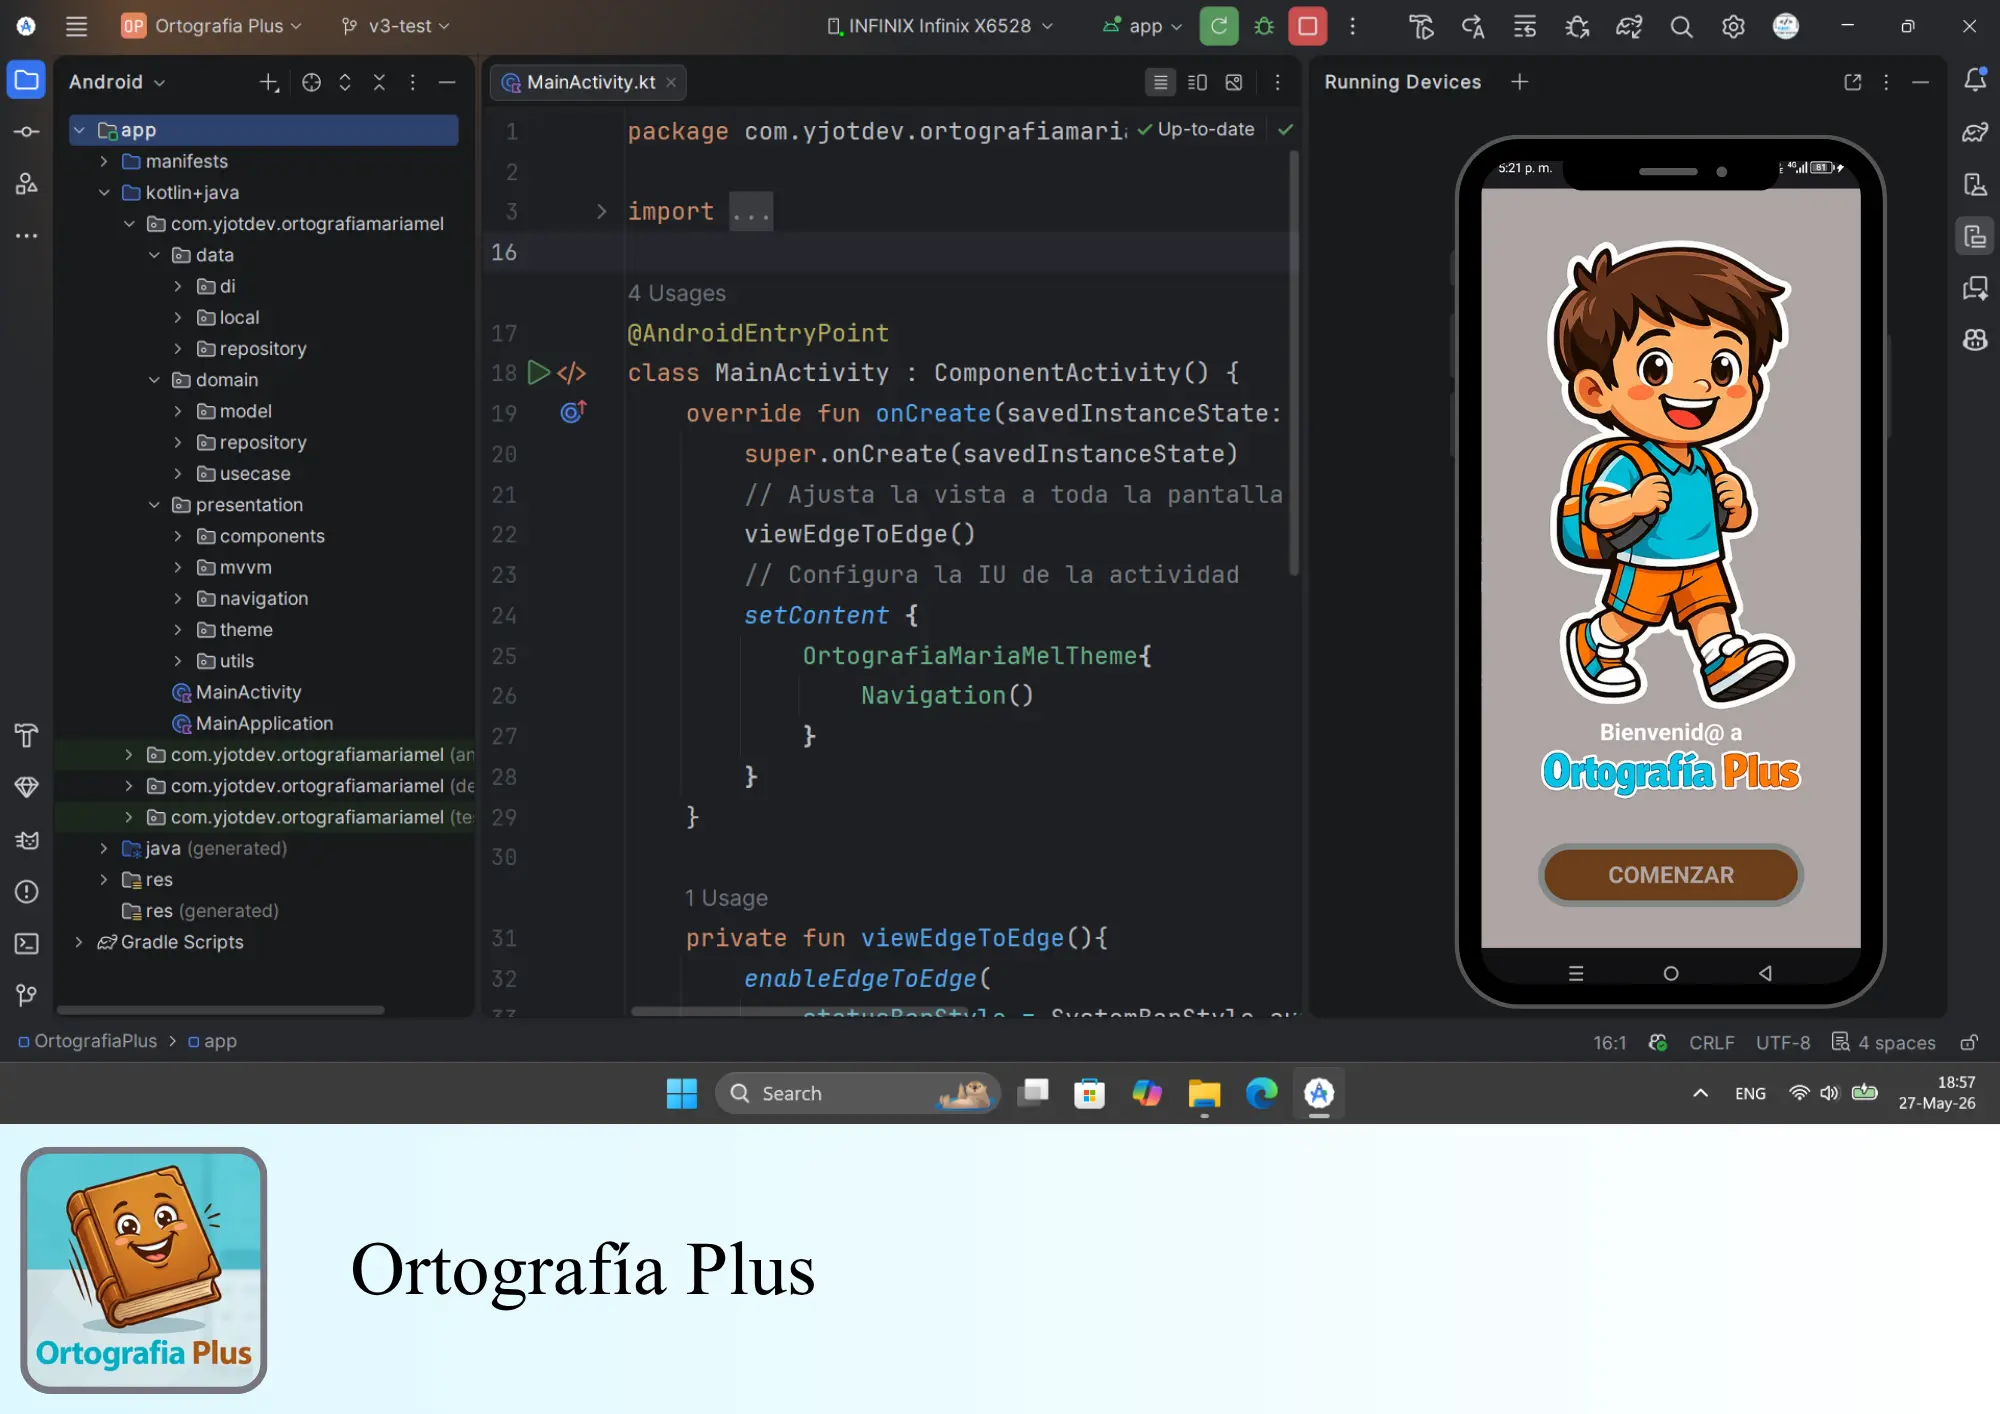The width and height of the screenshot is (2000, 1414).
Task: Open app run configuration dropdown
Action: pos(1142,26)
